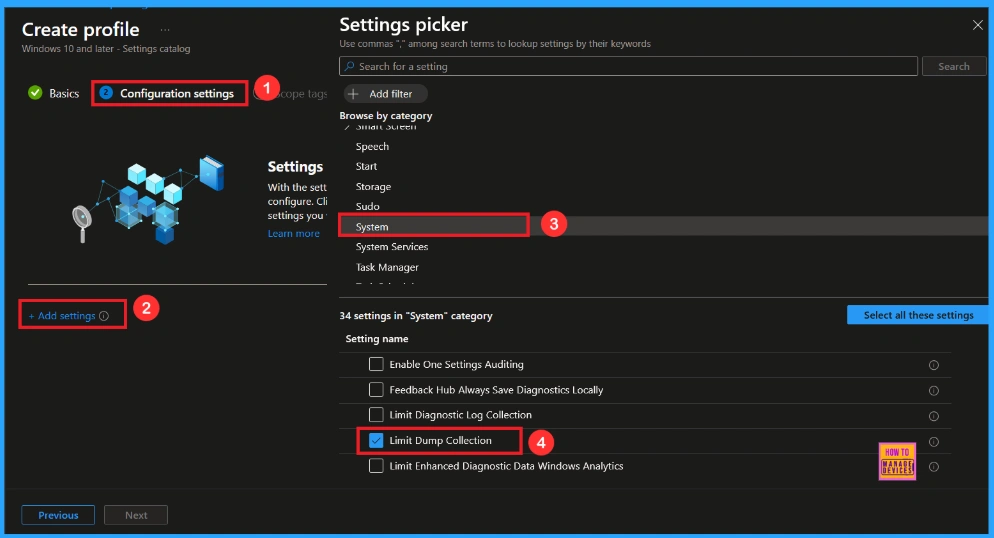Check Feedback Hub Always Save Diagnostics Locally
994x538 pixels.
[x=376, y=390]
